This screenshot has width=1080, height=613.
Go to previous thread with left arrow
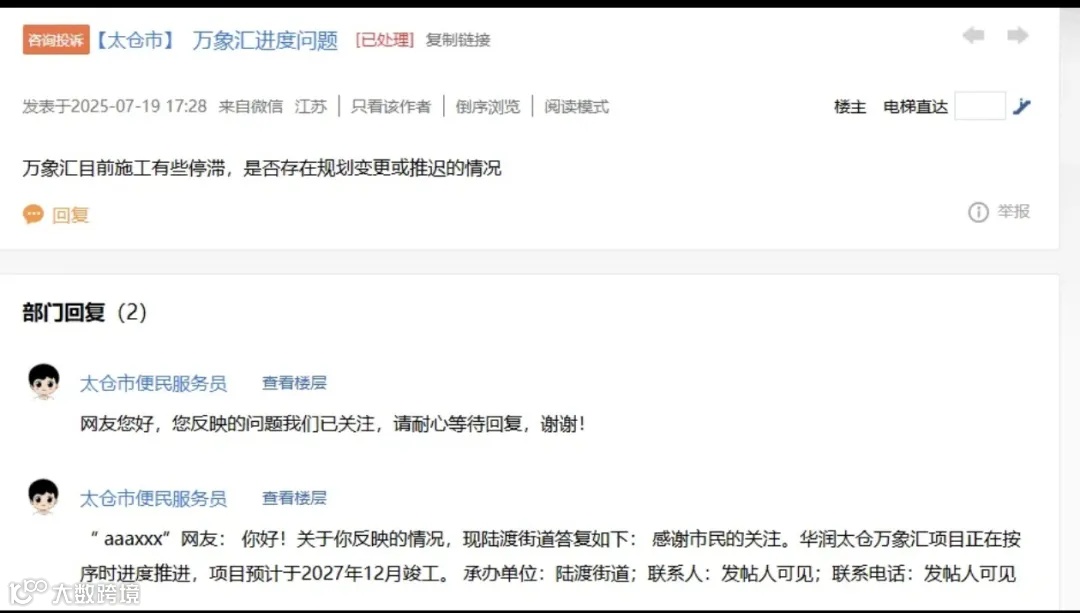(973, 35)
